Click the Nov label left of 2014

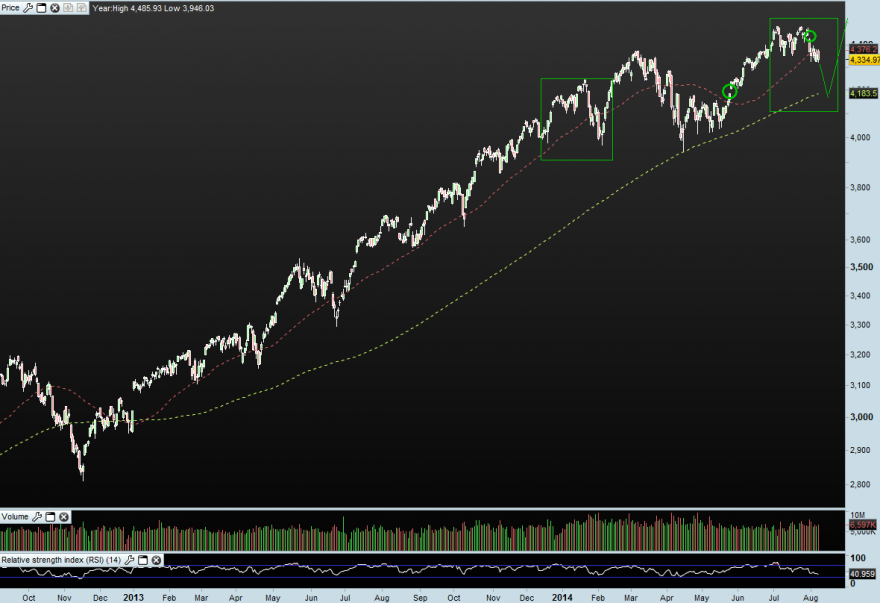tap(493, 598)
